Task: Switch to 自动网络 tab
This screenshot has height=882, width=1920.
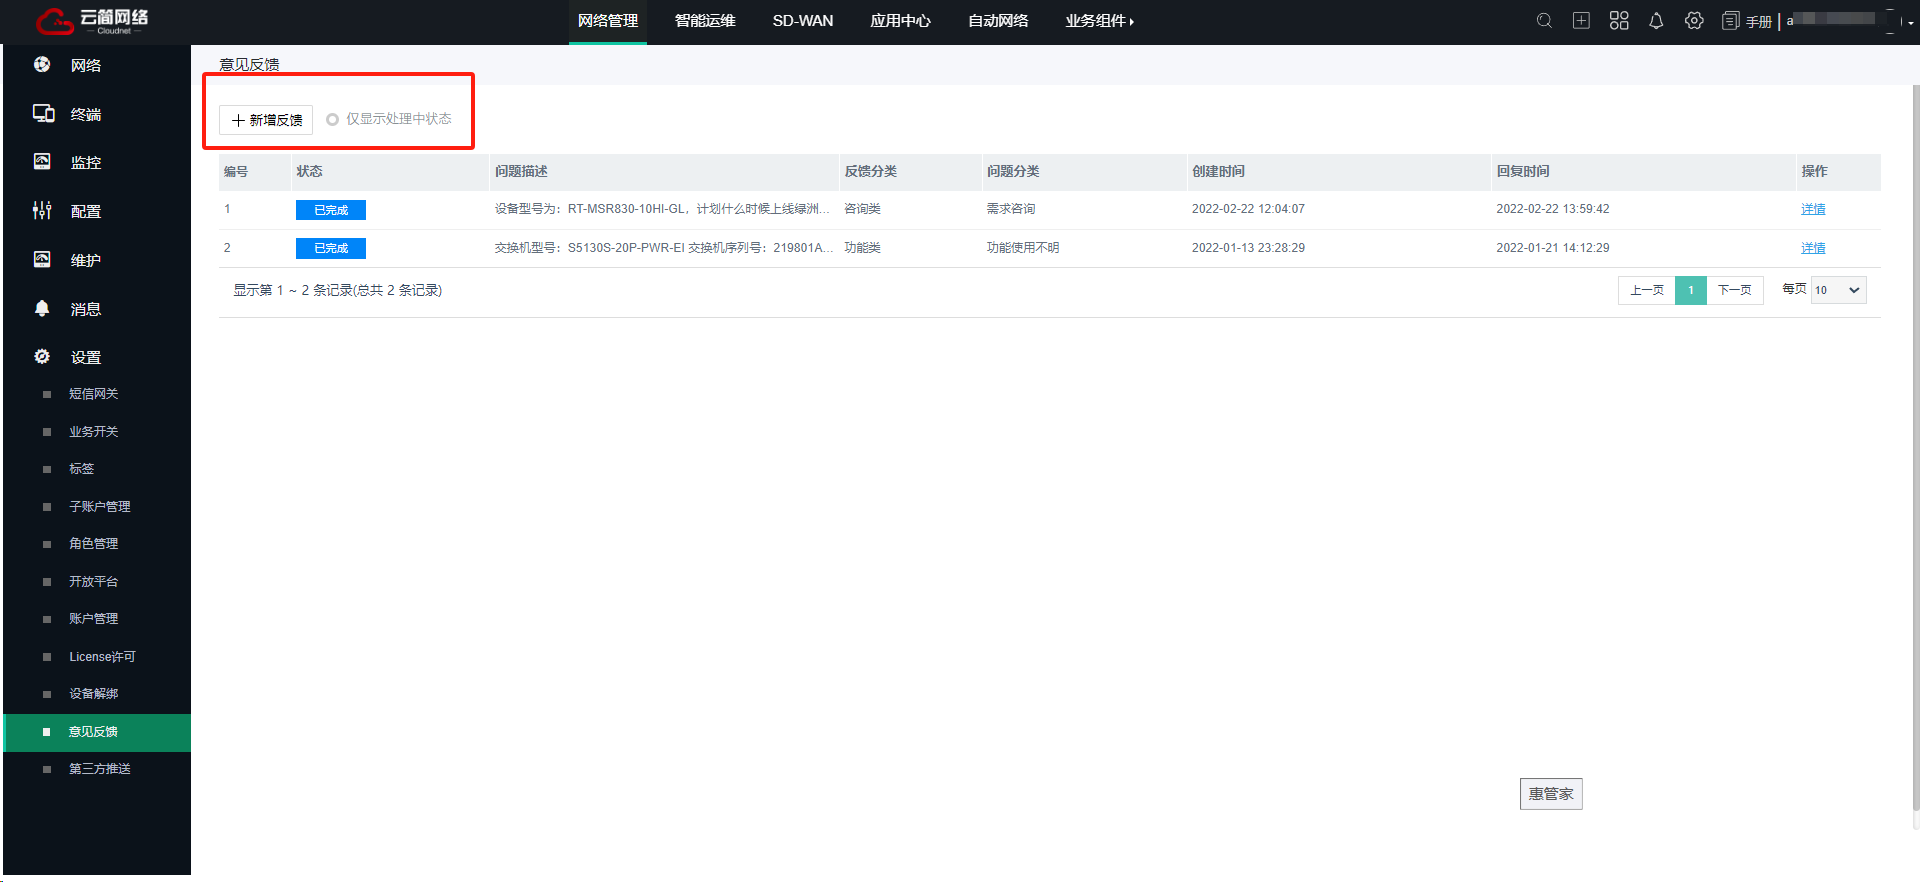Action: coord(998,21)
